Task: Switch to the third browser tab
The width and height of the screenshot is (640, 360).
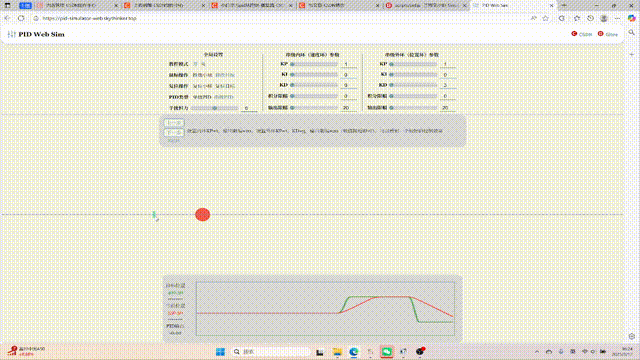Action: click(251, 5)
